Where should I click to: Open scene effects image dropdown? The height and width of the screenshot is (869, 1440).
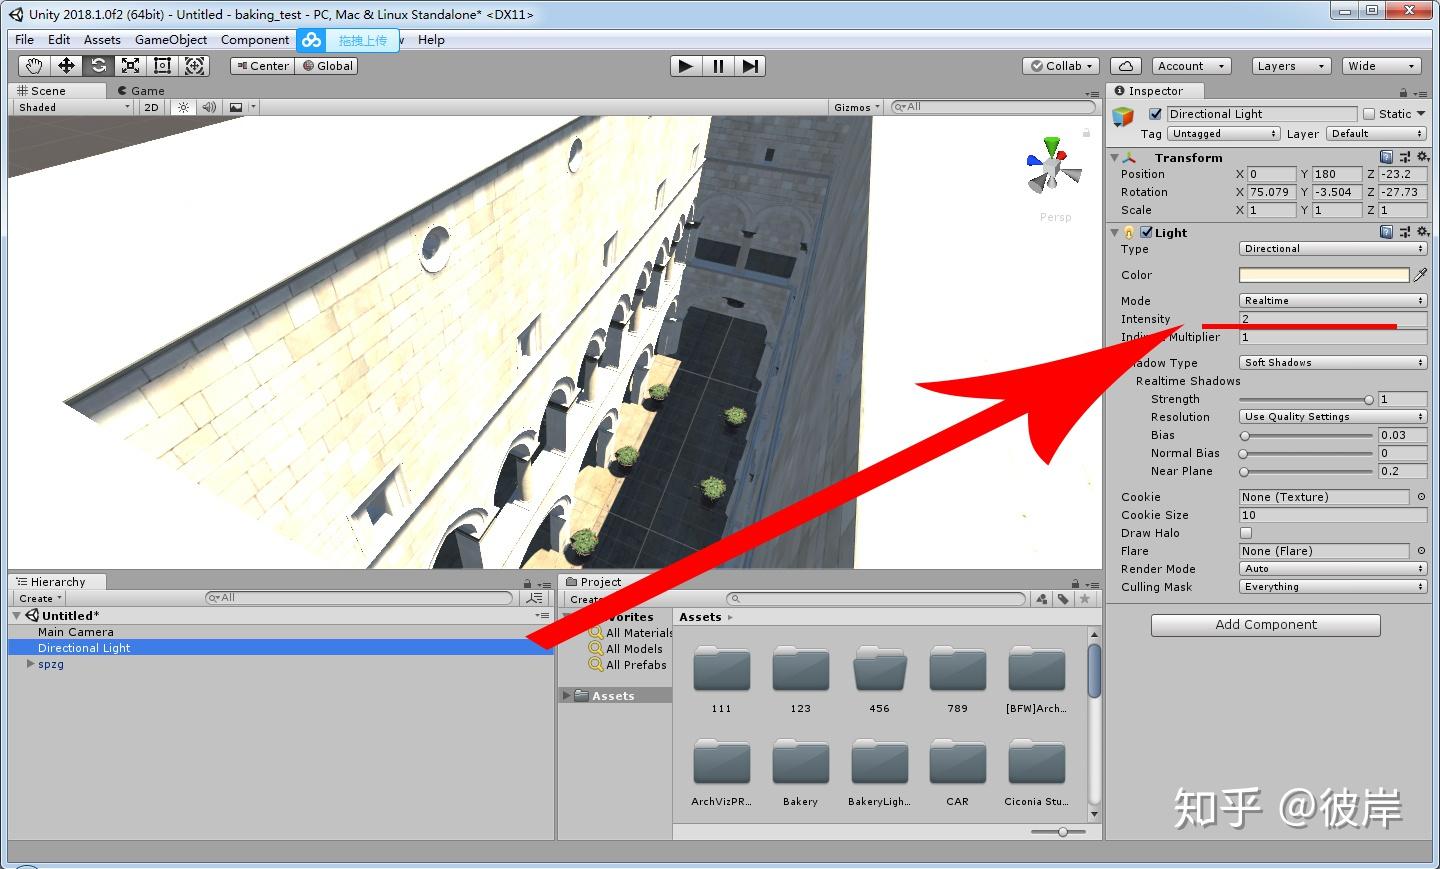pos(241,107)
